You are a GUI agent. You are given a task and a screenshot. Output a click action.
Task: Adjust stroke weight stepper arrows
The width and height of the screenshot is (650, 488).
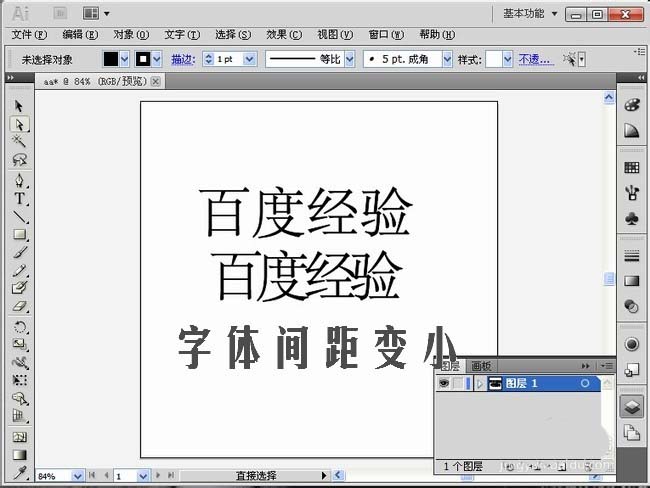(209, 59)
